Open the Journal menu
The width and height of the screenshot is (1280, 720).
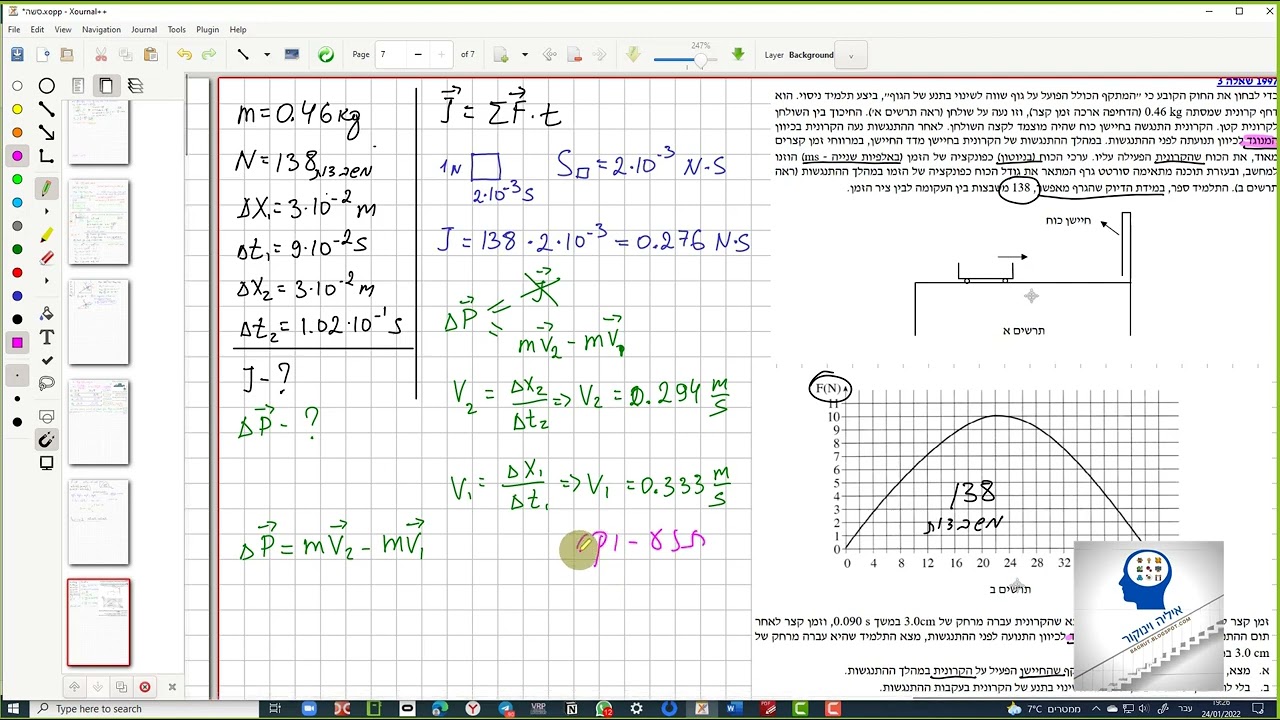point(144,30)
